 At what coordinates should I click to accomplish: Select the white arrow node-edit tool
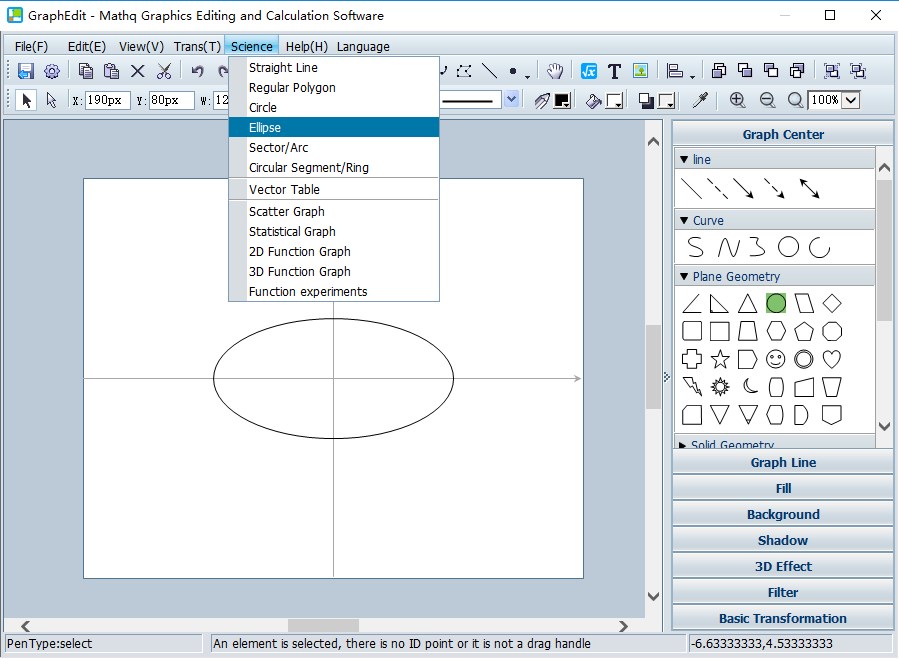pyautogui.click(x=51, y=100)
